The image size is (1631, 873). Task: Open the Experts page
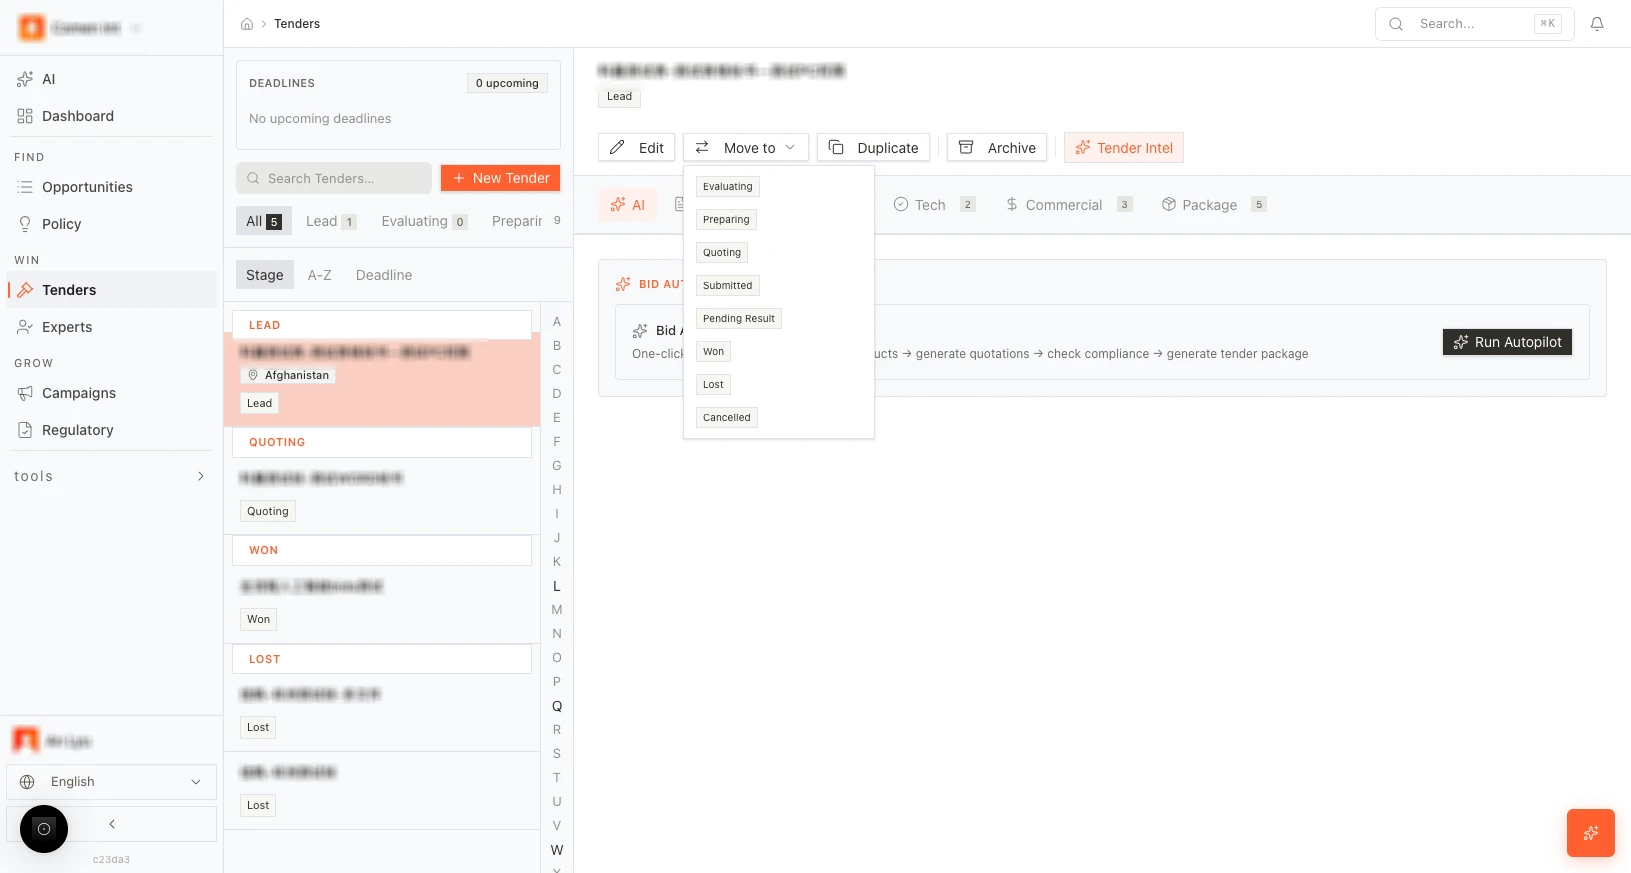tap(111, 327)
